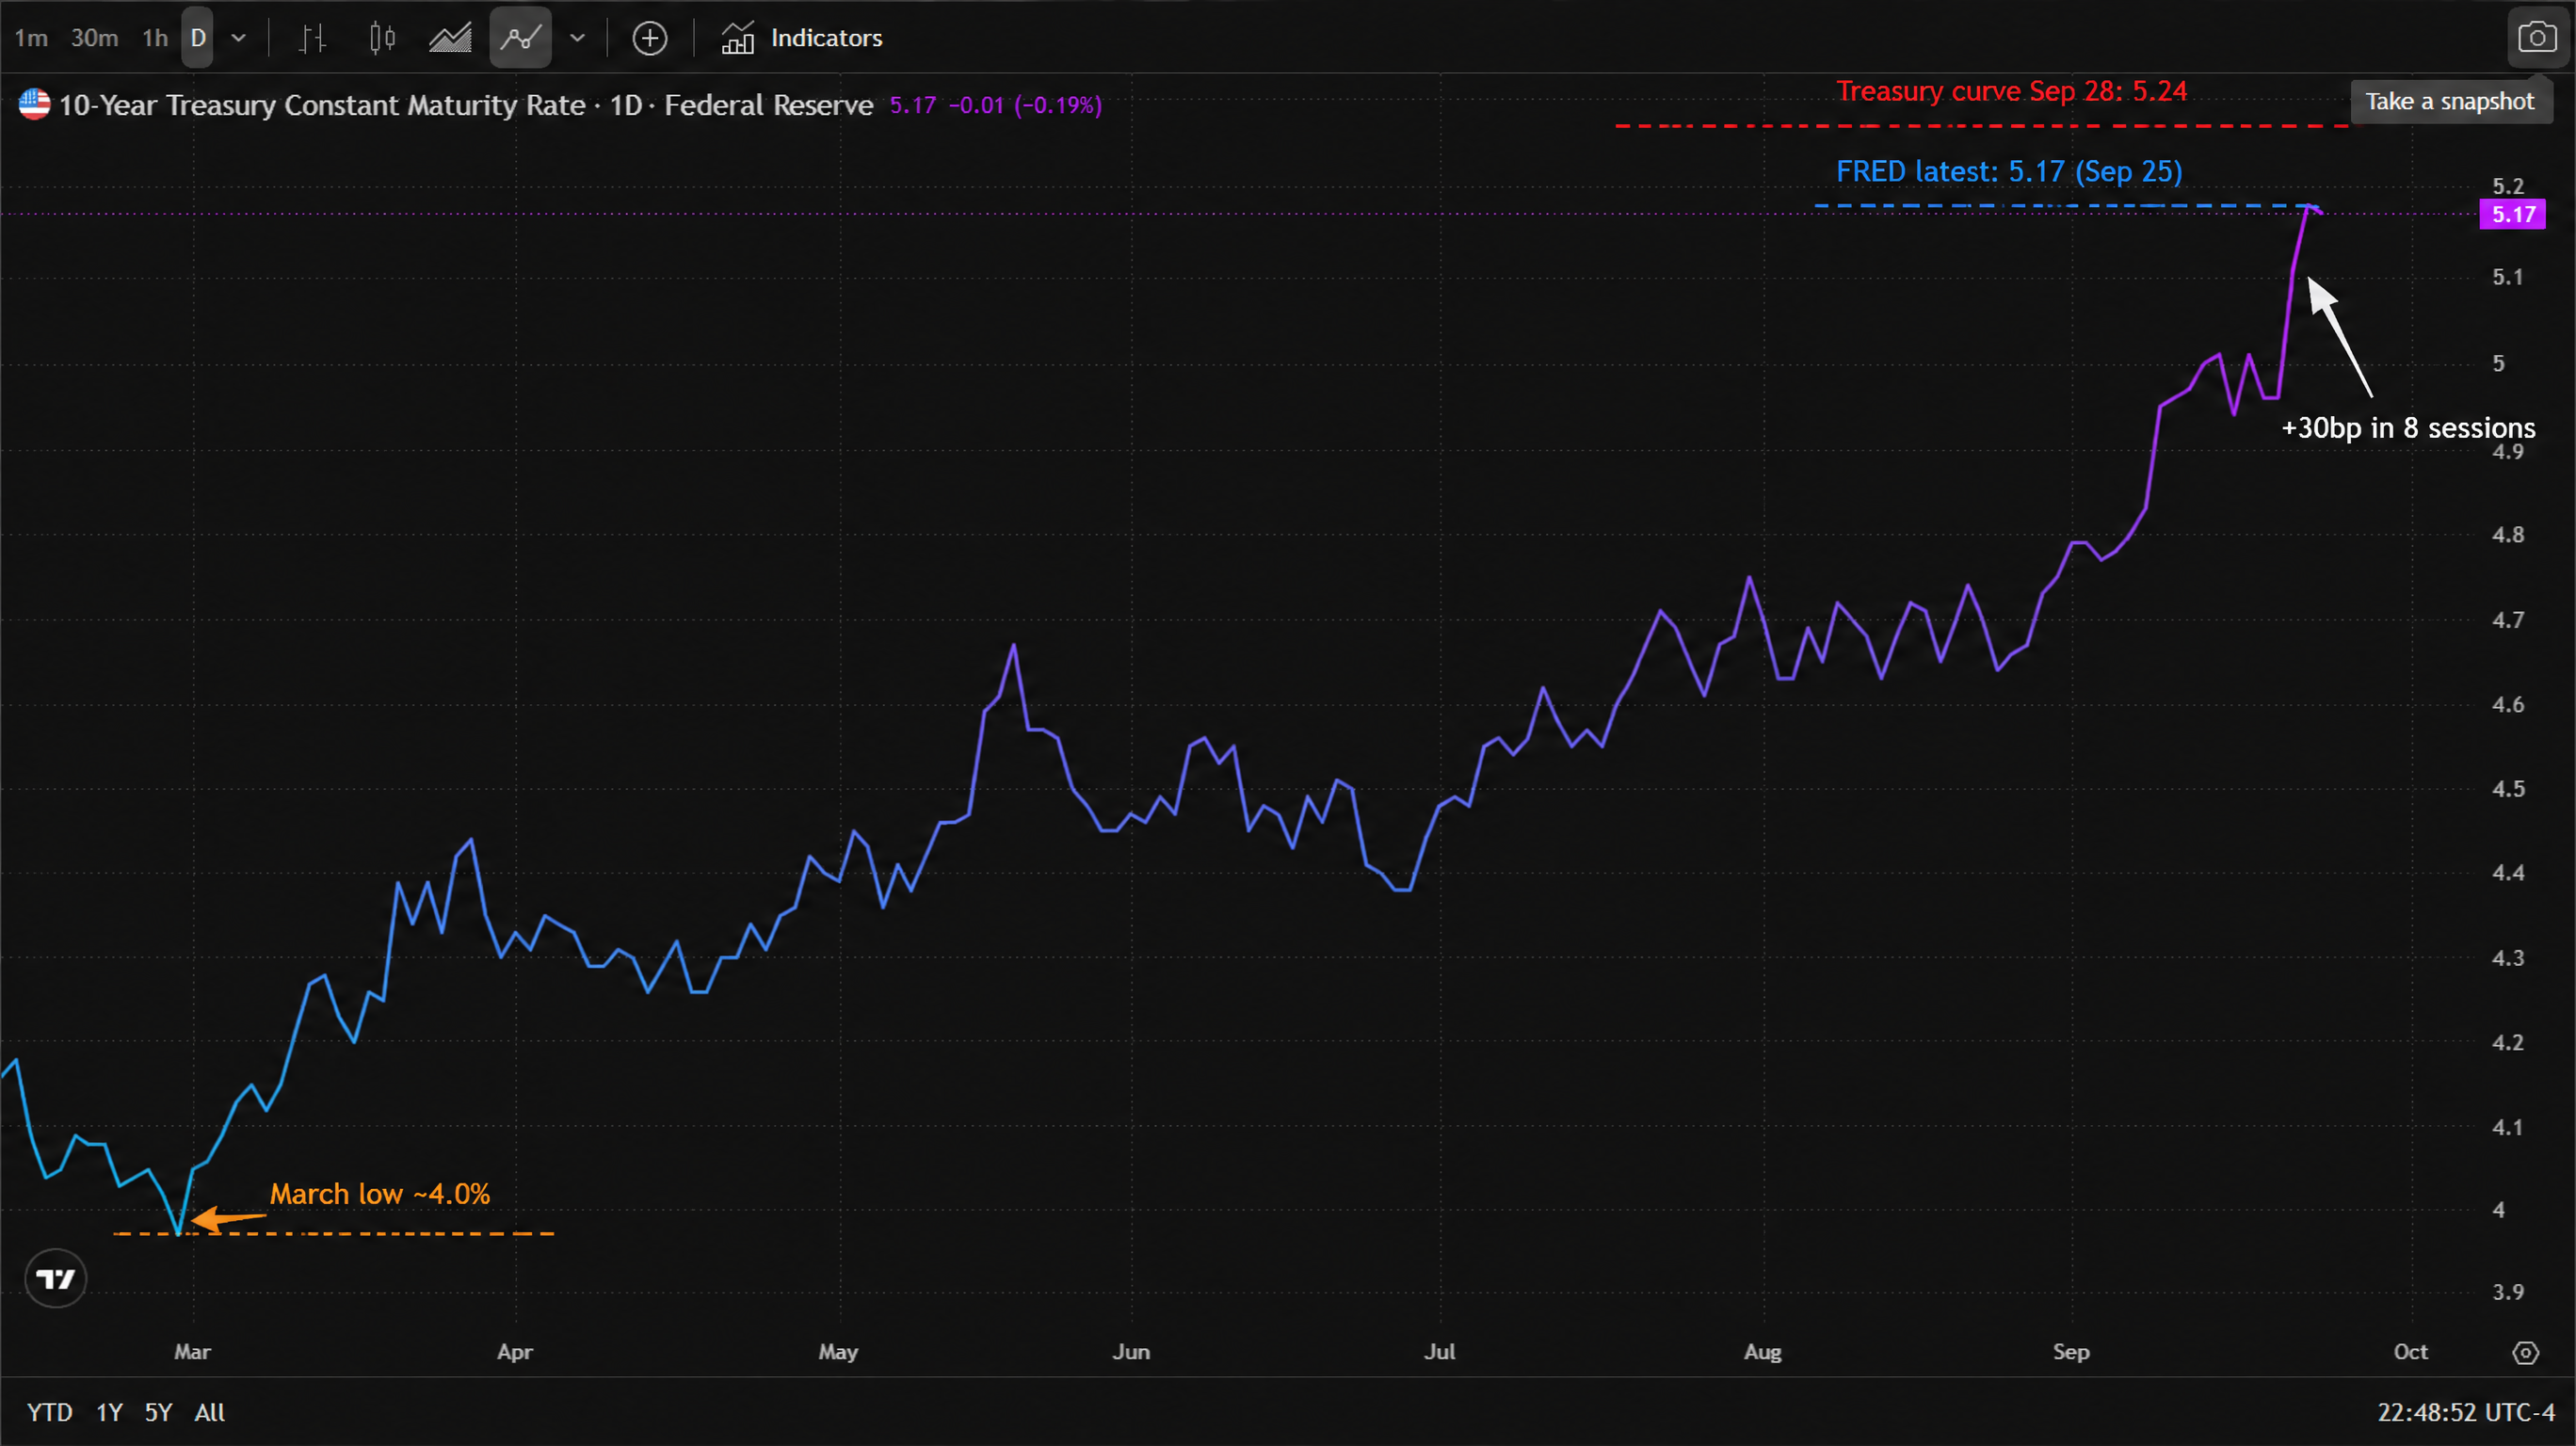
Task: Click the 5.17 current price label
Action: click(x=2512, y=214)
